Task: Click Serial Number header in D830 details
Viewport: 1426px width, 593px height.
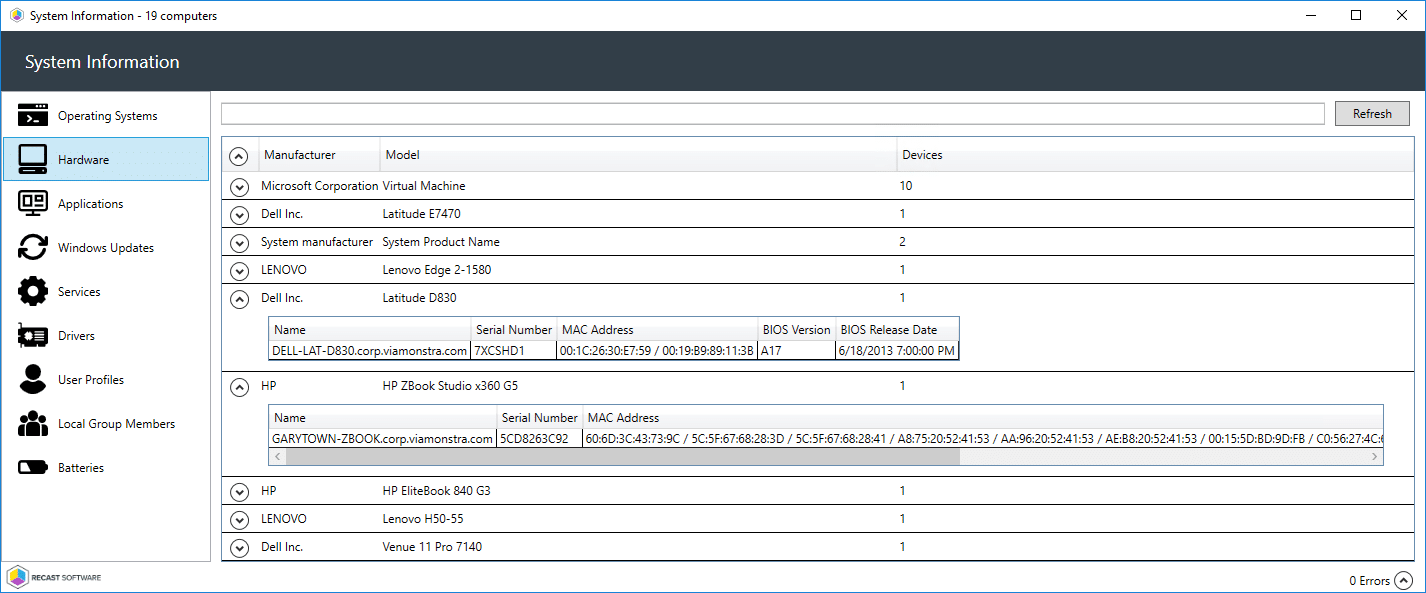Action: [x=513, y=329]
